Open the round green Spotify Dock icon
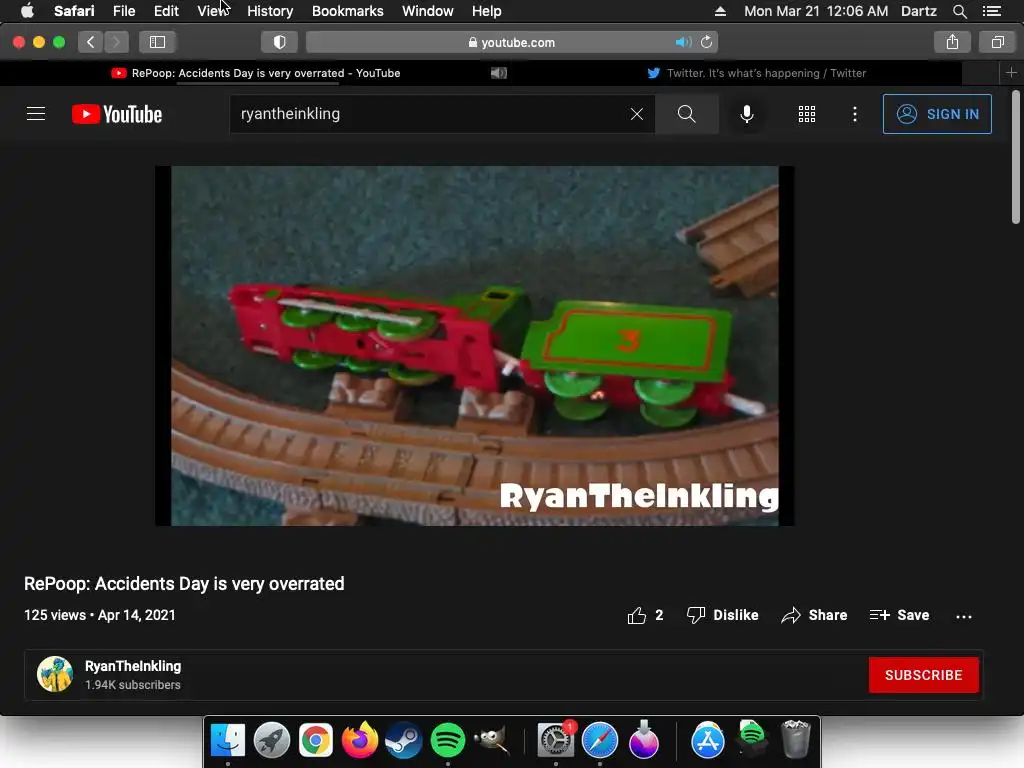The height and width of the screenshot is (768, 1024). [447, 740]
